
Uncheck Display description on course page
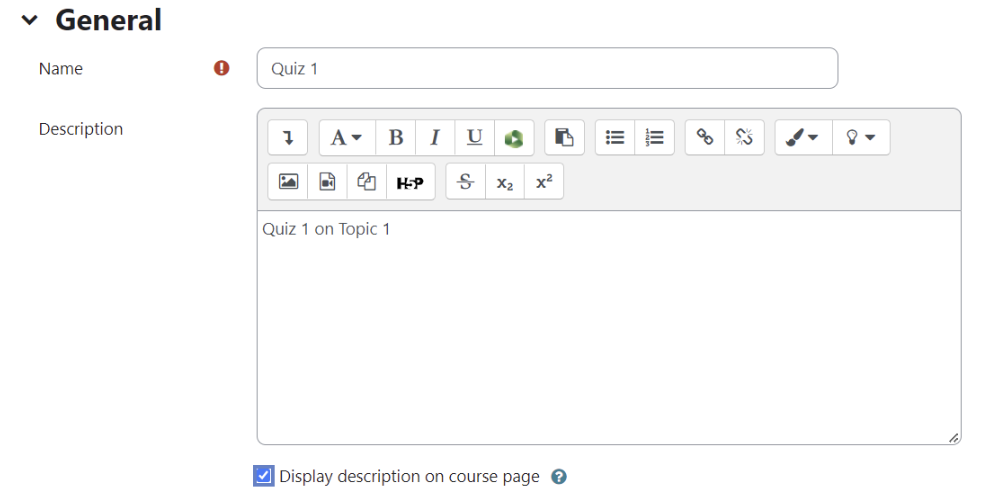point(264,476)
